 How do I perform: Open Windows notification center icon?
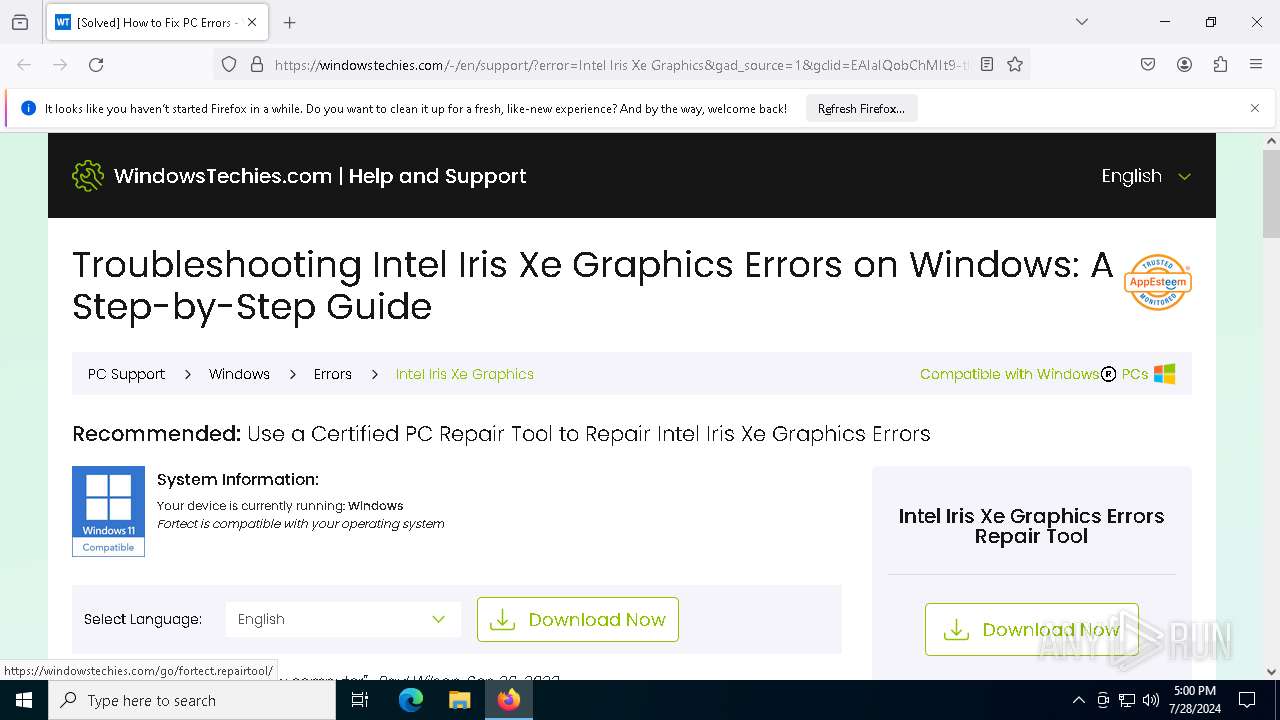click(x=1247, y=700)
